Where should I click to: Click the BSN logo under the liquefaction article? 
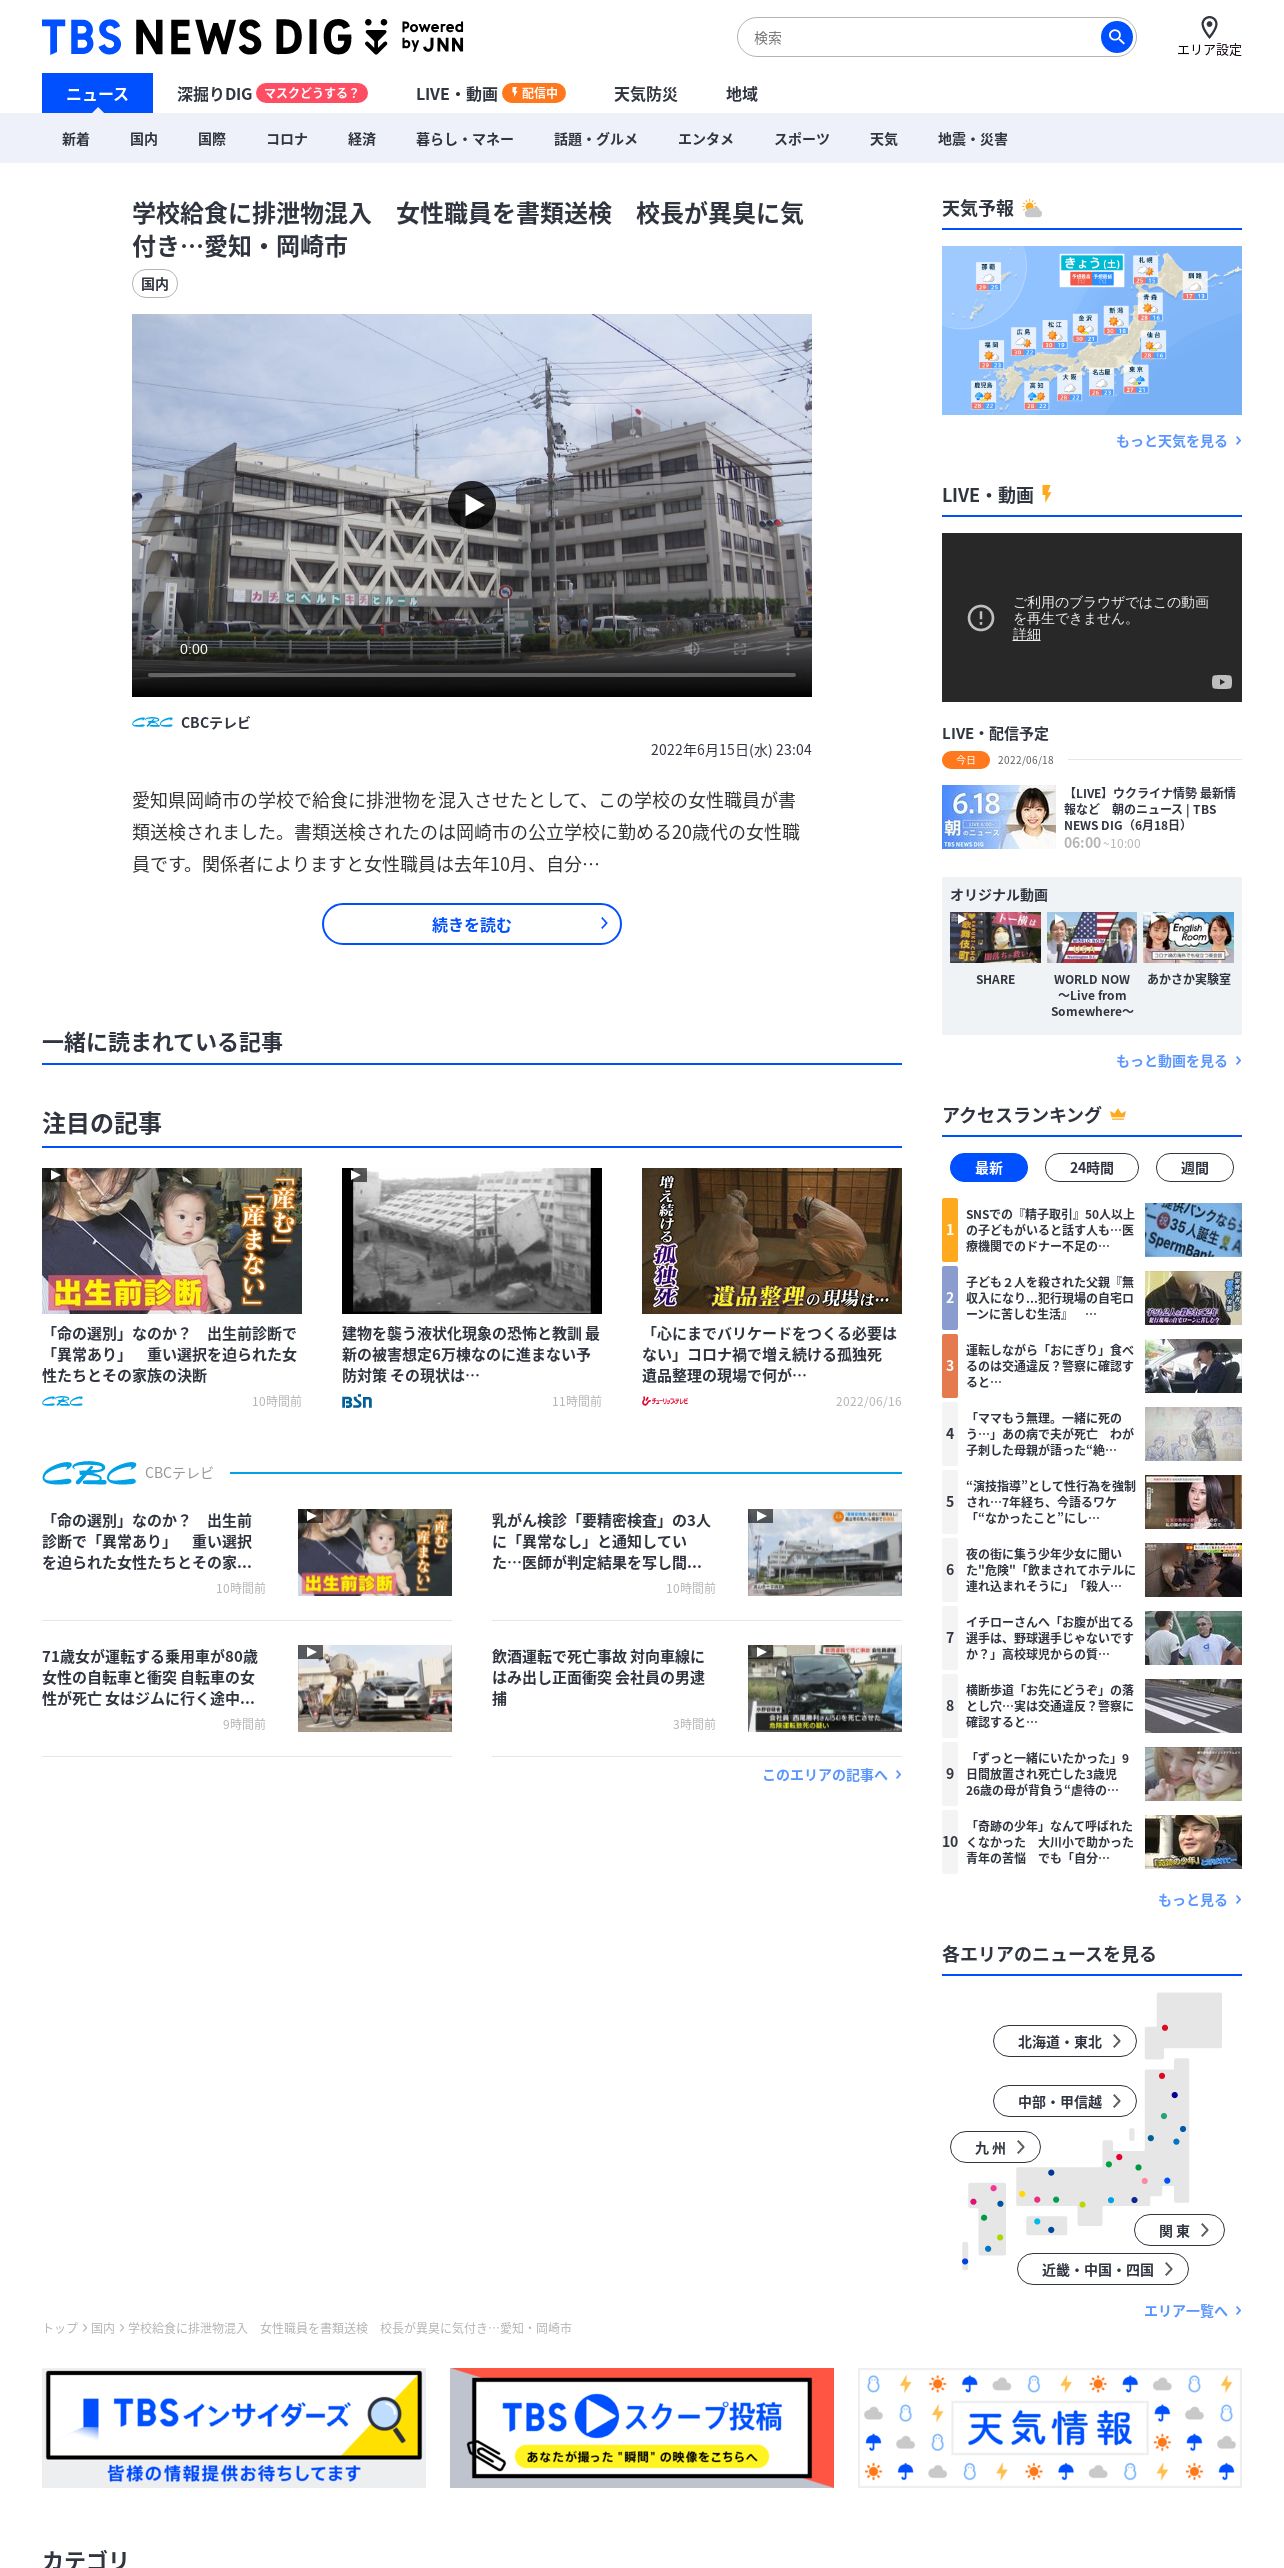click(x=357, y=1401)
